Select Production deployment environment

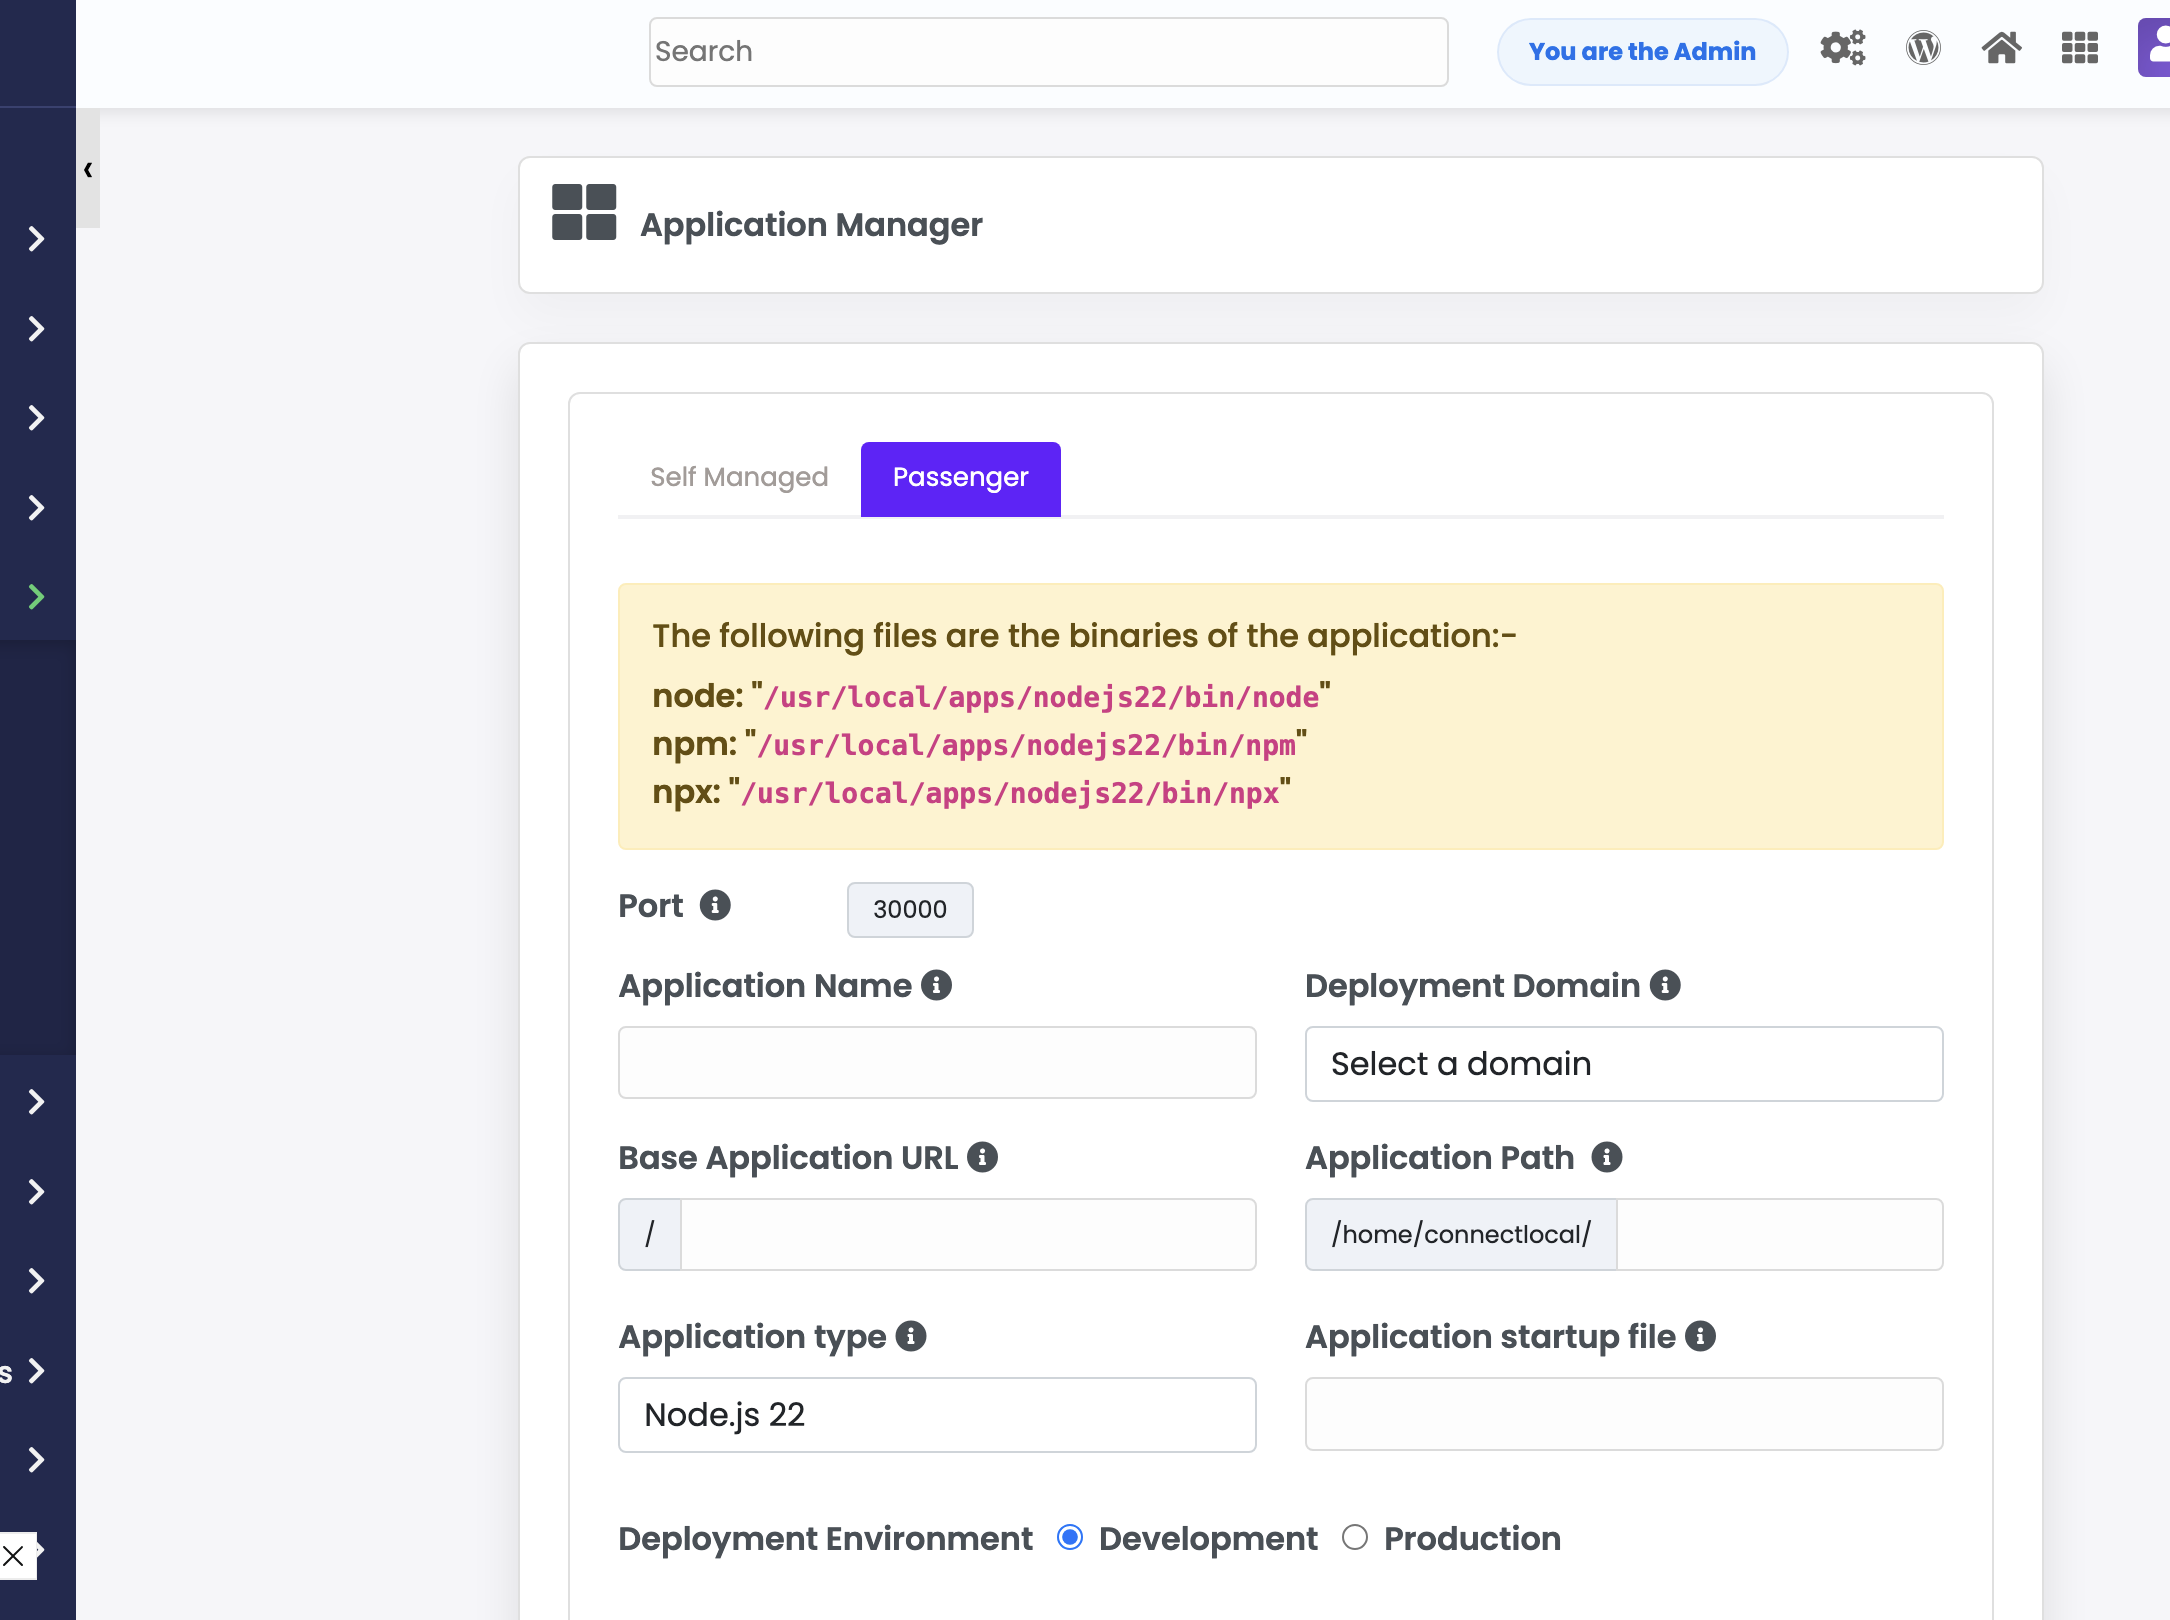[x=1355, y=1537]
